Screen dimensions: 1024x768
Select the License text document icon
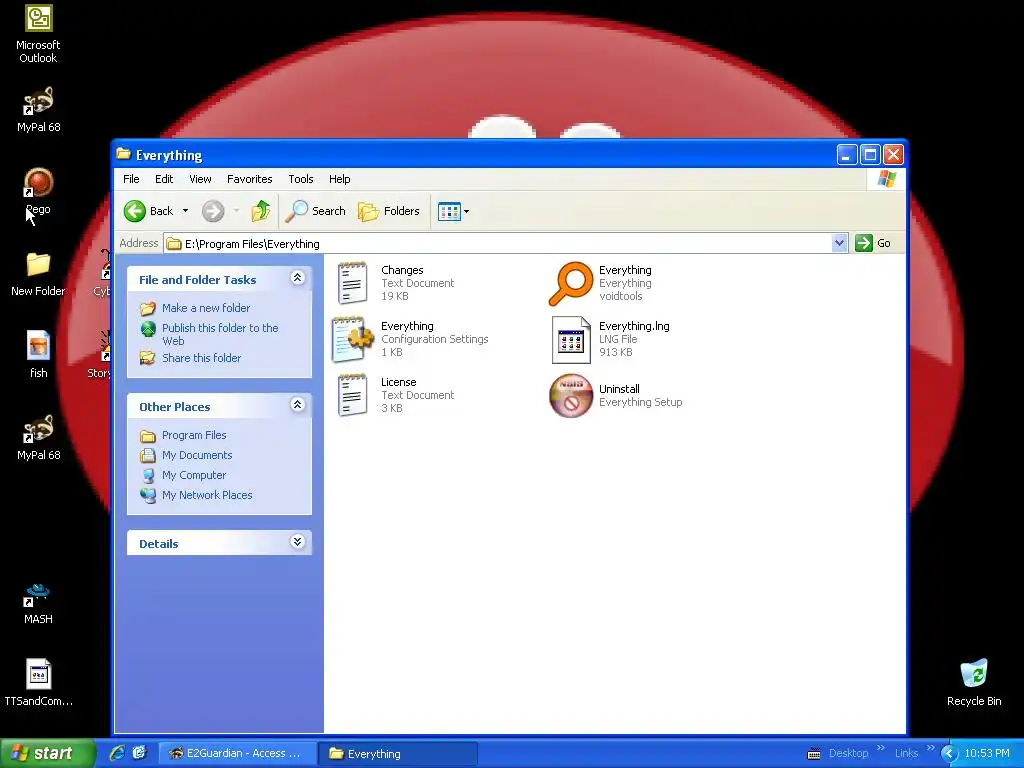[x=353, y=396]
